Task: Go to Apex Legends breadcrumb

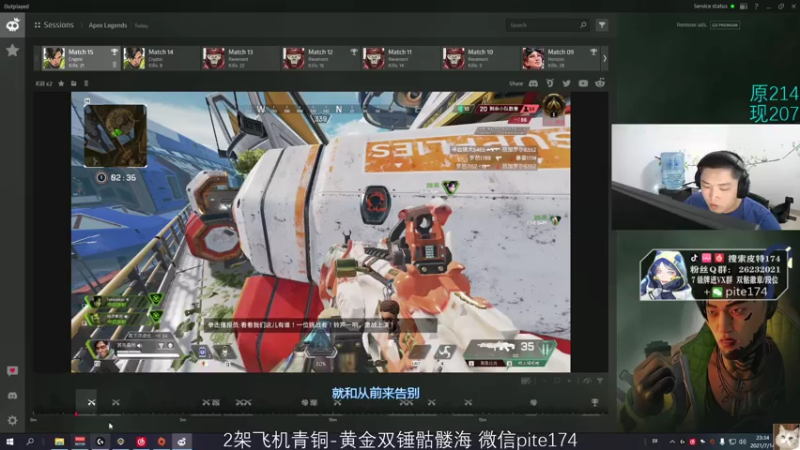Action: [108, 26]
